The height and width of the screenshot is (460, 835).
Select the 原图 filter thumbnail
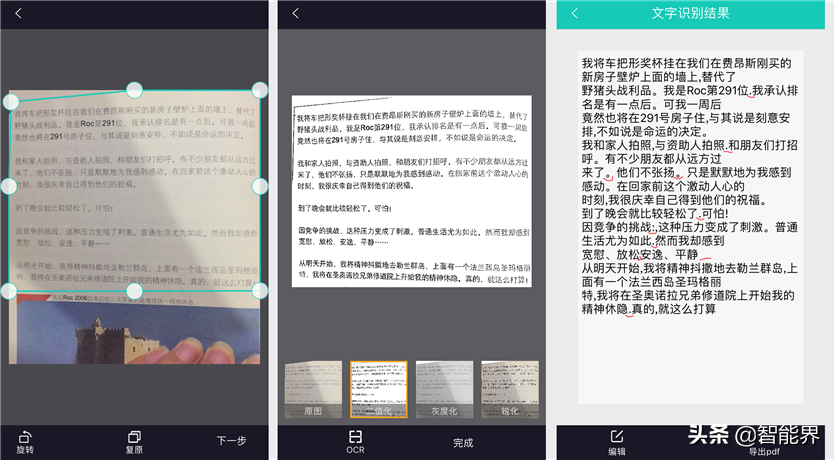point(313,389)
